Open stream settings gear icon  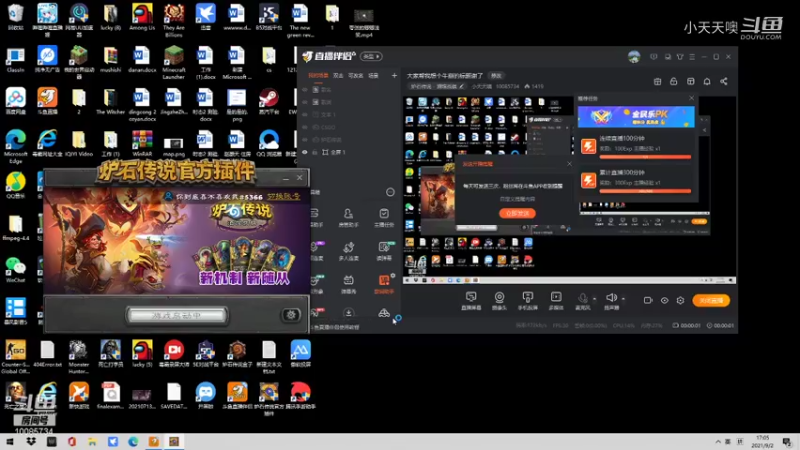(680, 301)
